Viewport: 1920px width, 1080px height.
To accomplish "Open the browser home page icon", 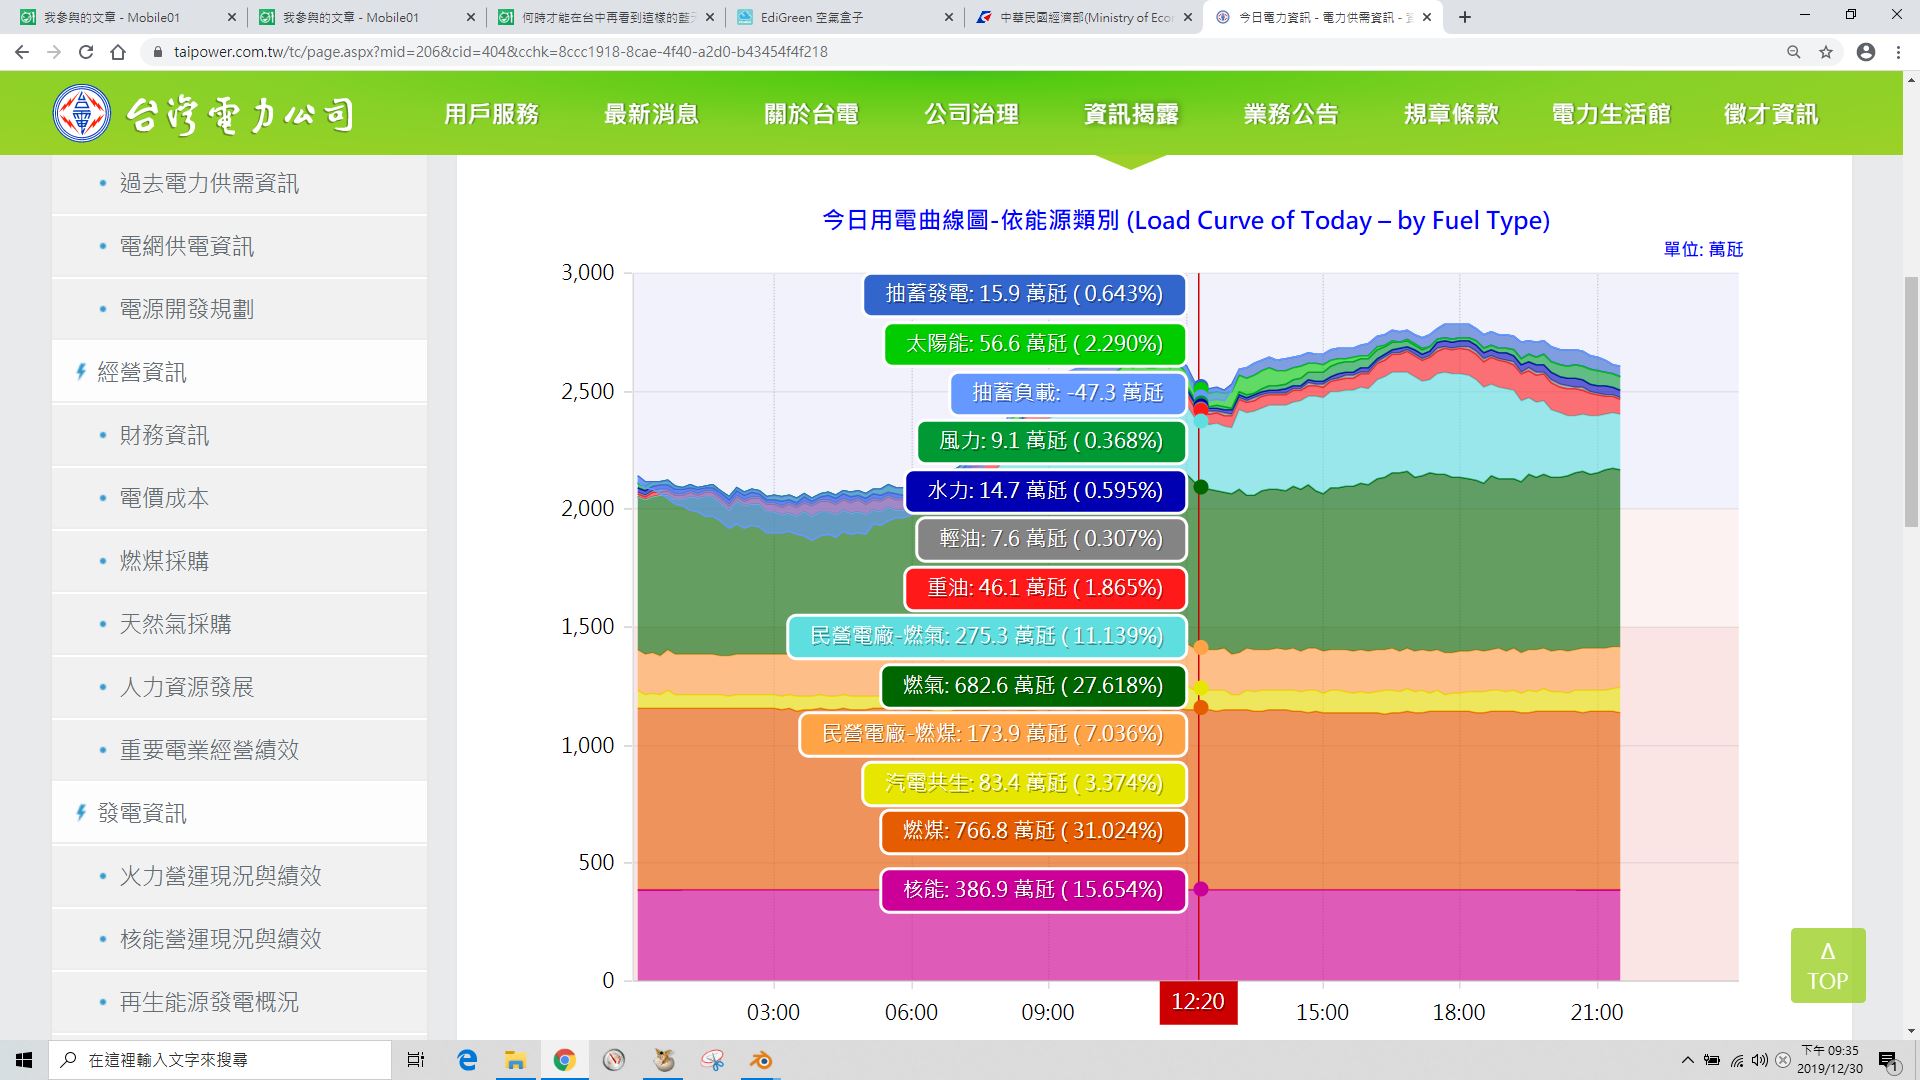I will pos(118,52).
